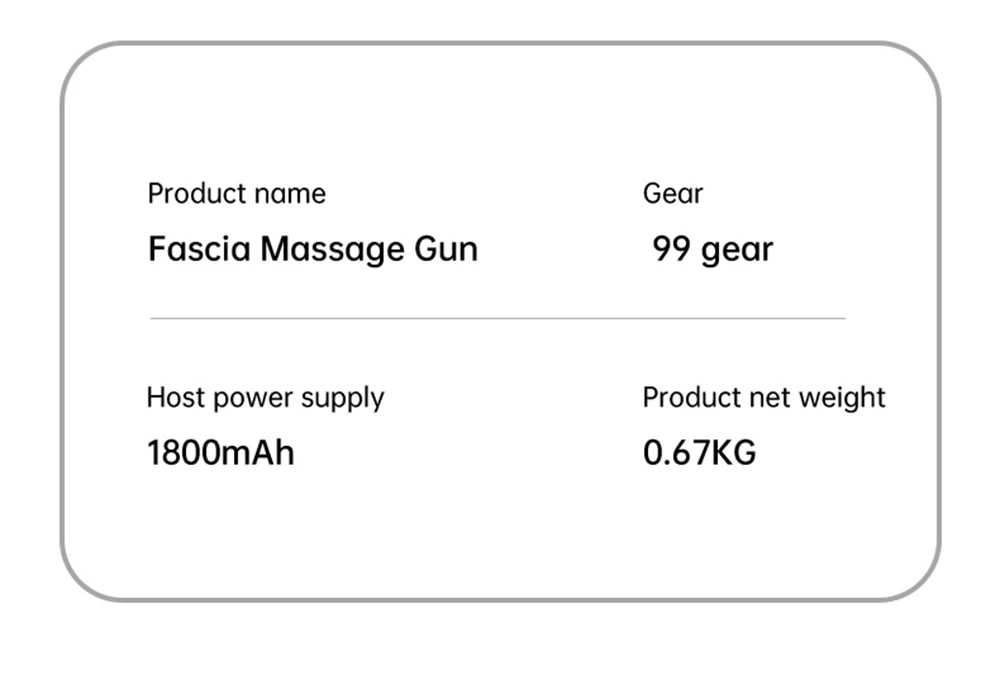Click the word "power" in supply label
The width and height of the screenshot is (1000, 694).
(253, 399)
